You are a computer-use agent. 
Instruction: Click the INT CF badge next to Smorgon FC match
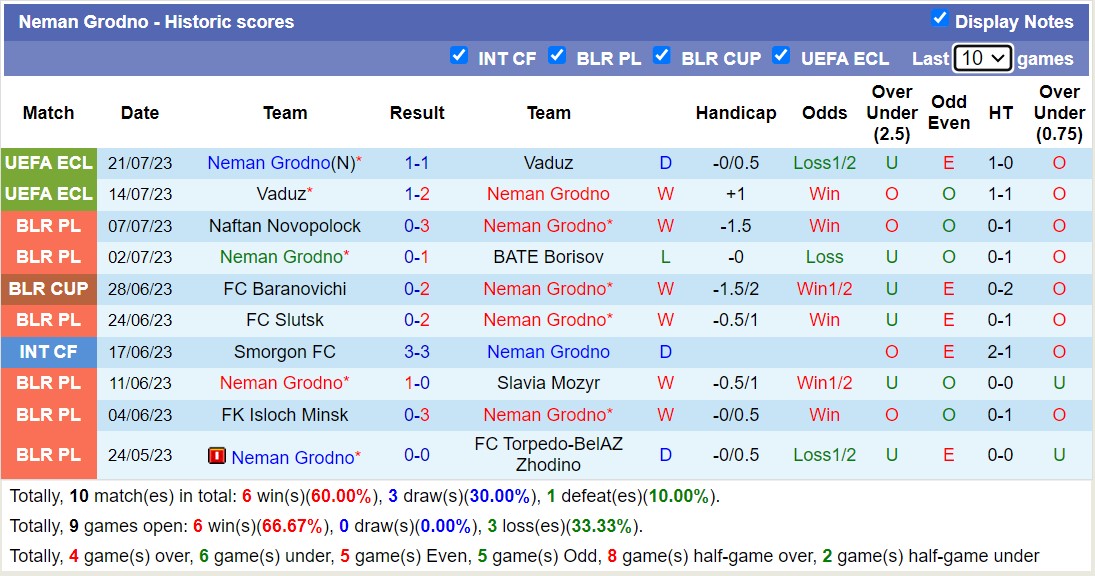click(49, 352)
